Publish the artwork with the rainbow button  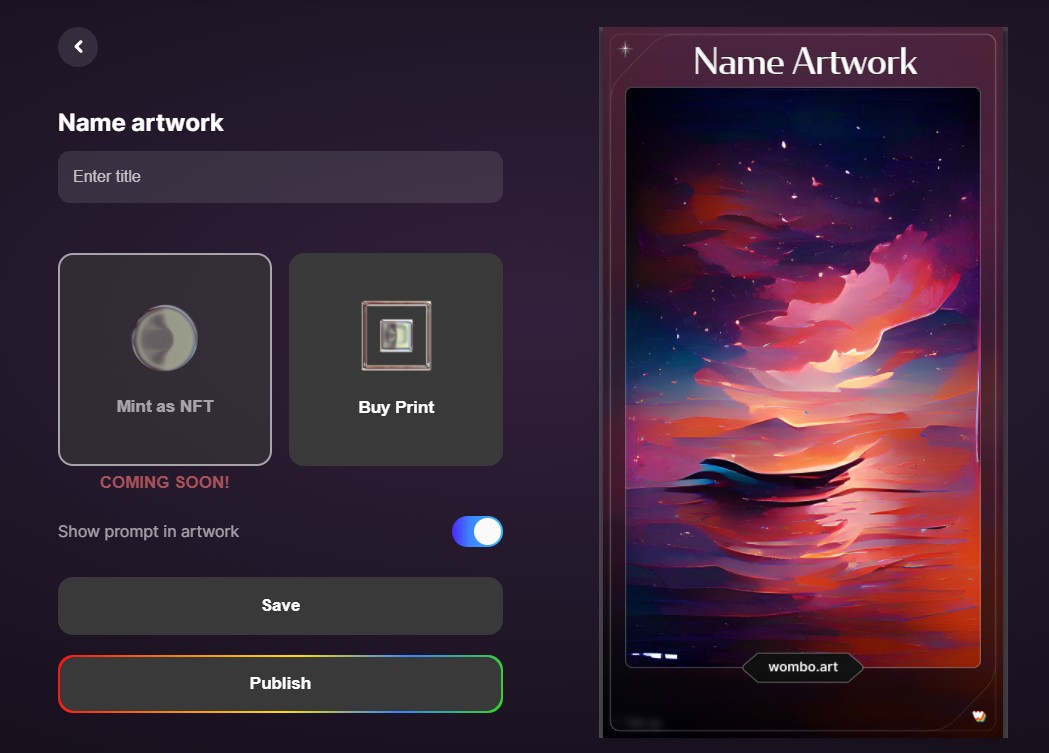click(280, 684)
